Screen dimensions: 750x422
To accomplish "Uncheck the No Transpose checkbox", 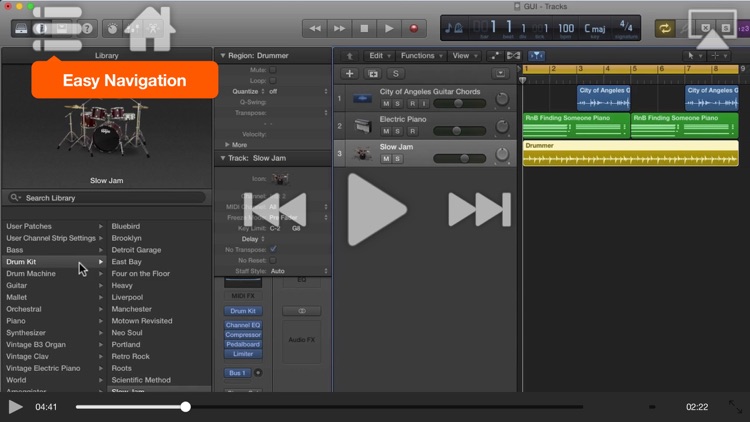I will (x=273, y=249).
